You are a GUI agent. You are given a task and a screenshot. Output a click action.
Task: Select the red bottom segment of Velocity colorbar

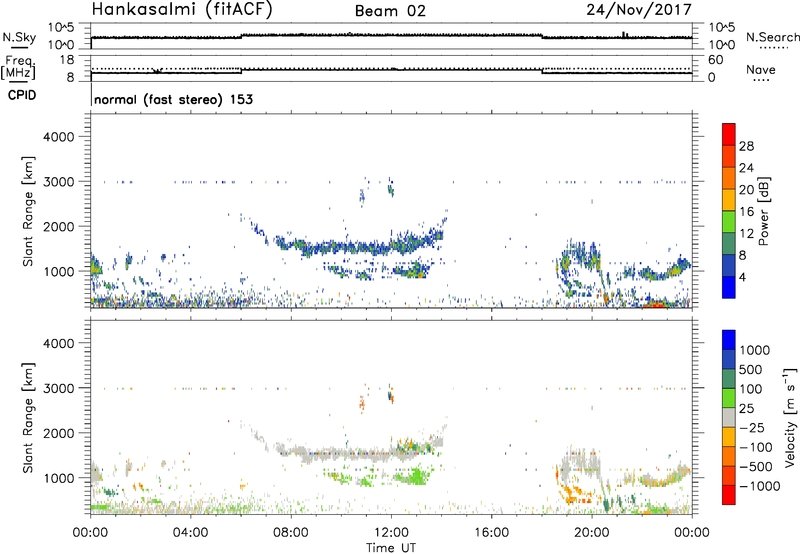tap(729, 495)
